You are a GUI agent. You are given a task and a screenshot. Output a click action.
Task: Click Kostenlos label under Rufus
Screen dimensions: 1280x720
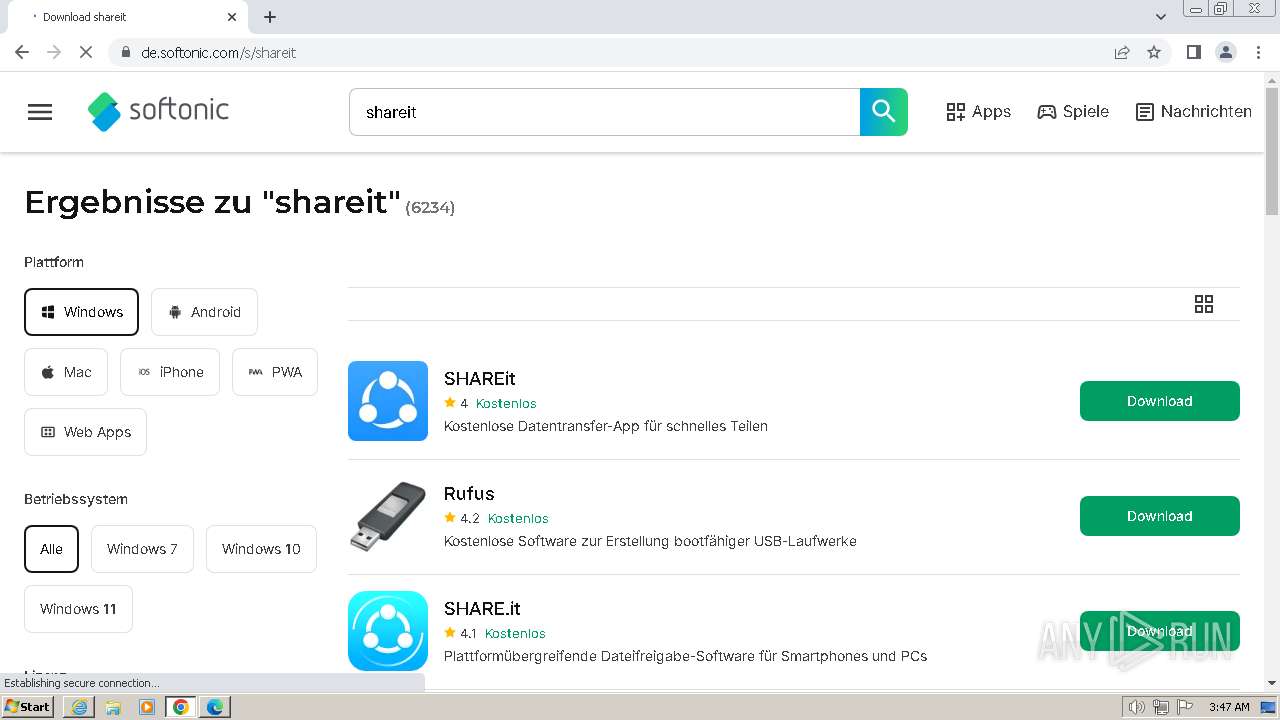518,519
